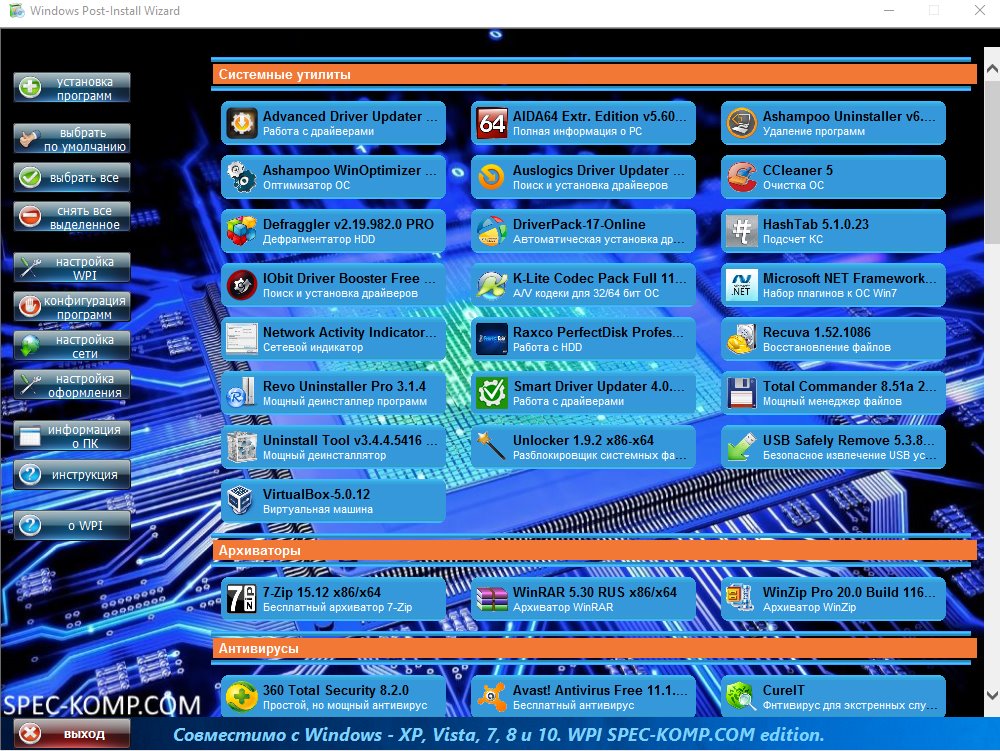
Task: Click 'Подсчет КС' description under HashTab
Action: tap(793, 240)
